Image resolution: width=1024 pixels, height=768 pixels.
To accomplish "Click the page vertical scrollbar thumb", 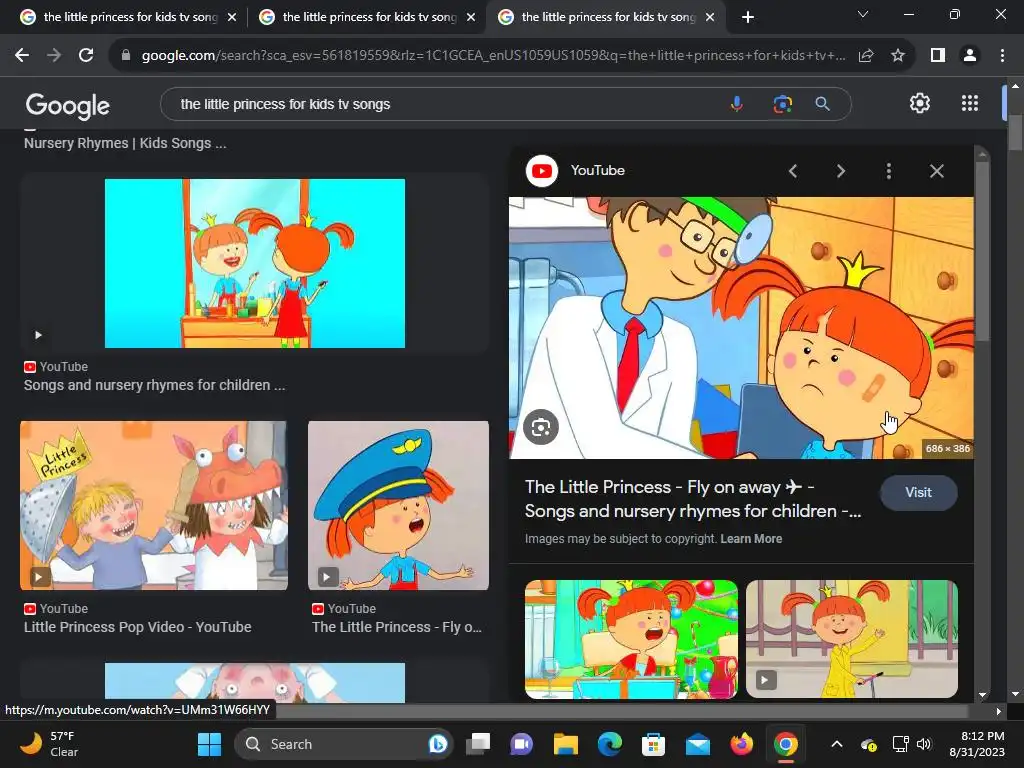I will coord(1015,133).
